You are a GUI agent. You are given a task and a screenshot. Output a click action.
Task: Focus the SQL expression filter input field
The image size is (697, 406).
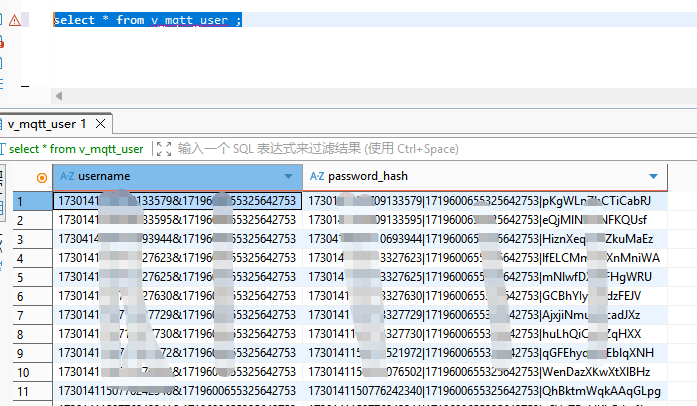[x=400, y=149]
